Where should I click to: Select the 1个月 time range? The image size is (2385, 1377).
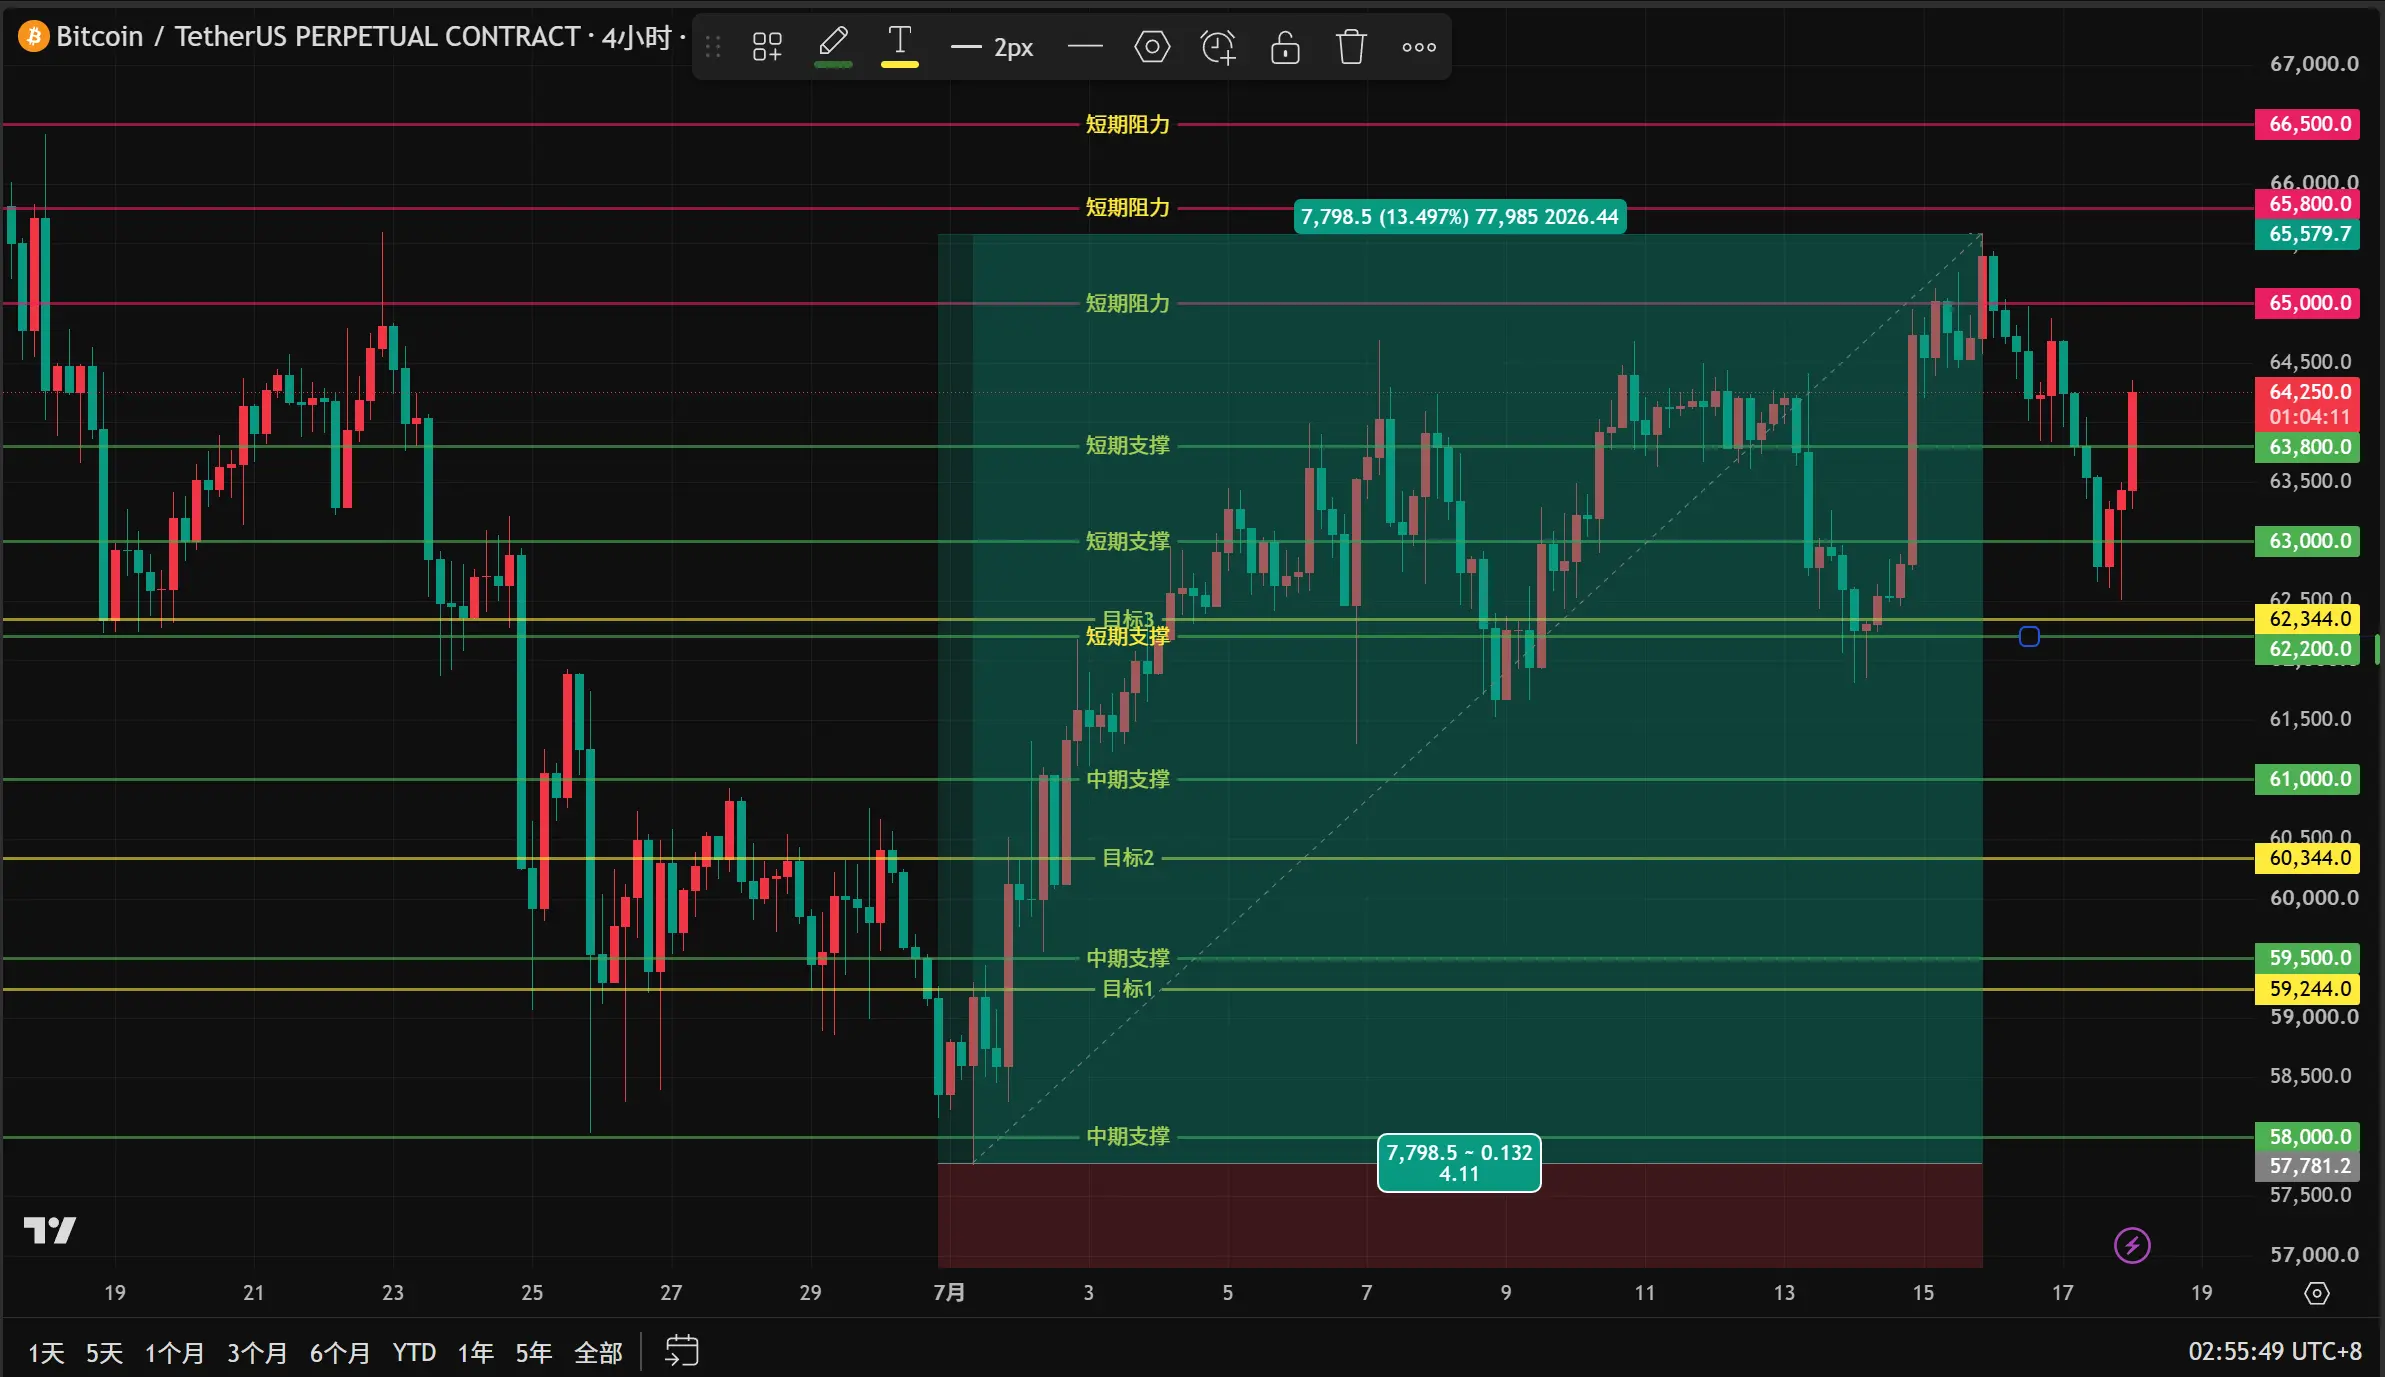[x=174, y=1353]
